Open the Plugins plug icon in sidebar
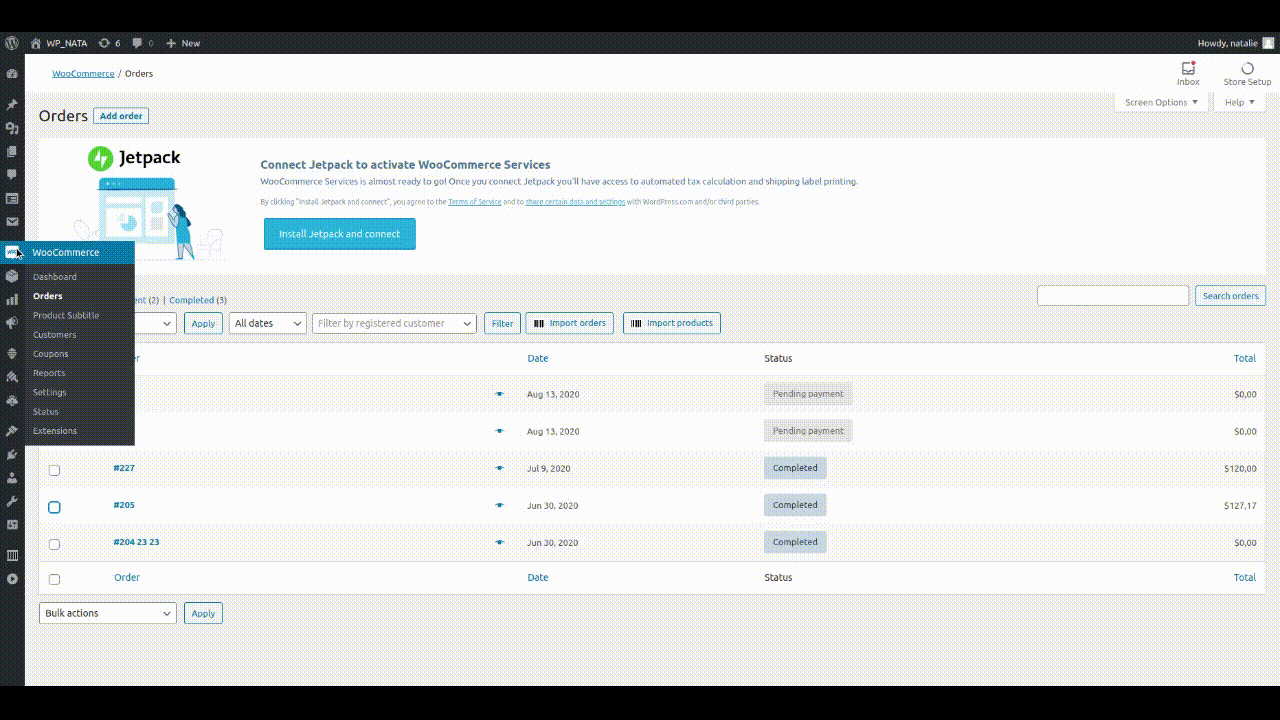The width and height of the screenshot is (1280, 720). tap(12, 454)
